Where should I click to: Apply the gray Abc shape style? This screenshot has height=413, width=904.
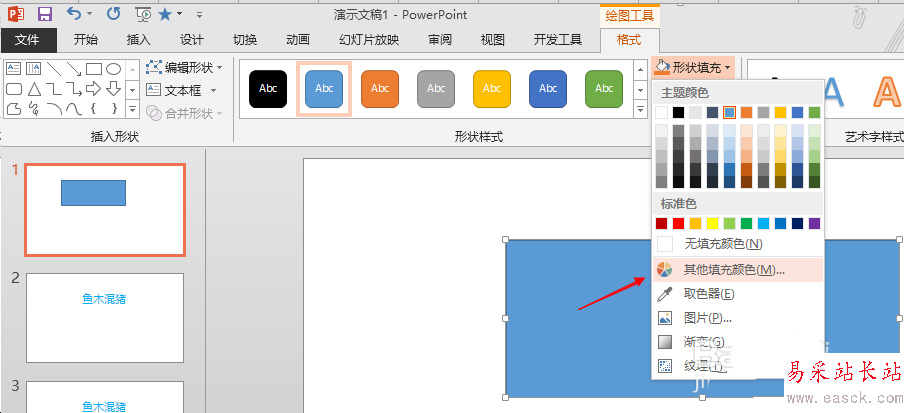click(x=436, y=89)
